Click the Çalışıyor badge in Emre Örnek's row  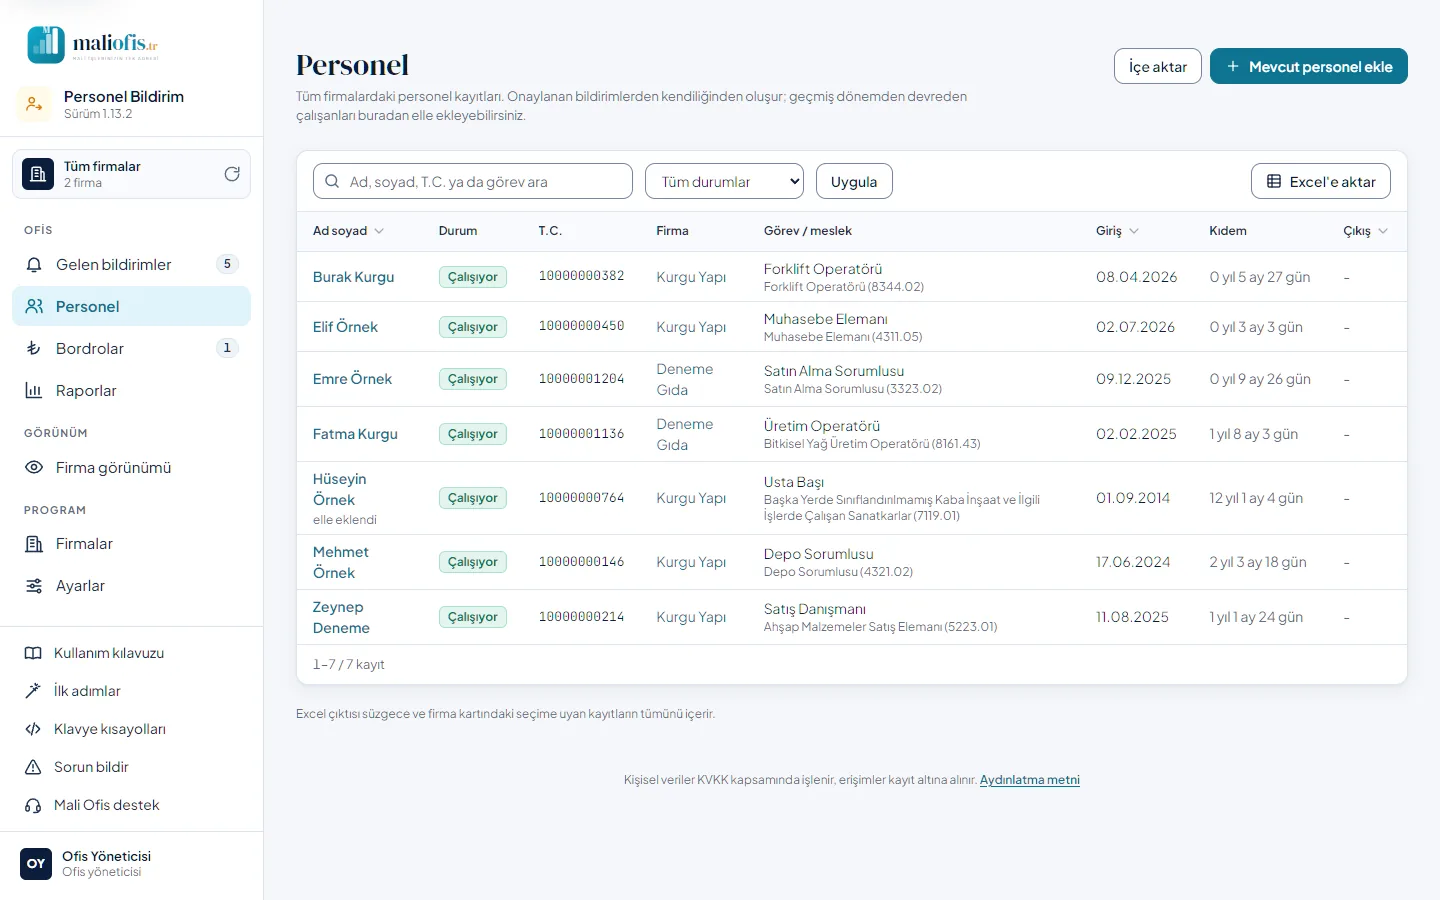pos(473,379)
